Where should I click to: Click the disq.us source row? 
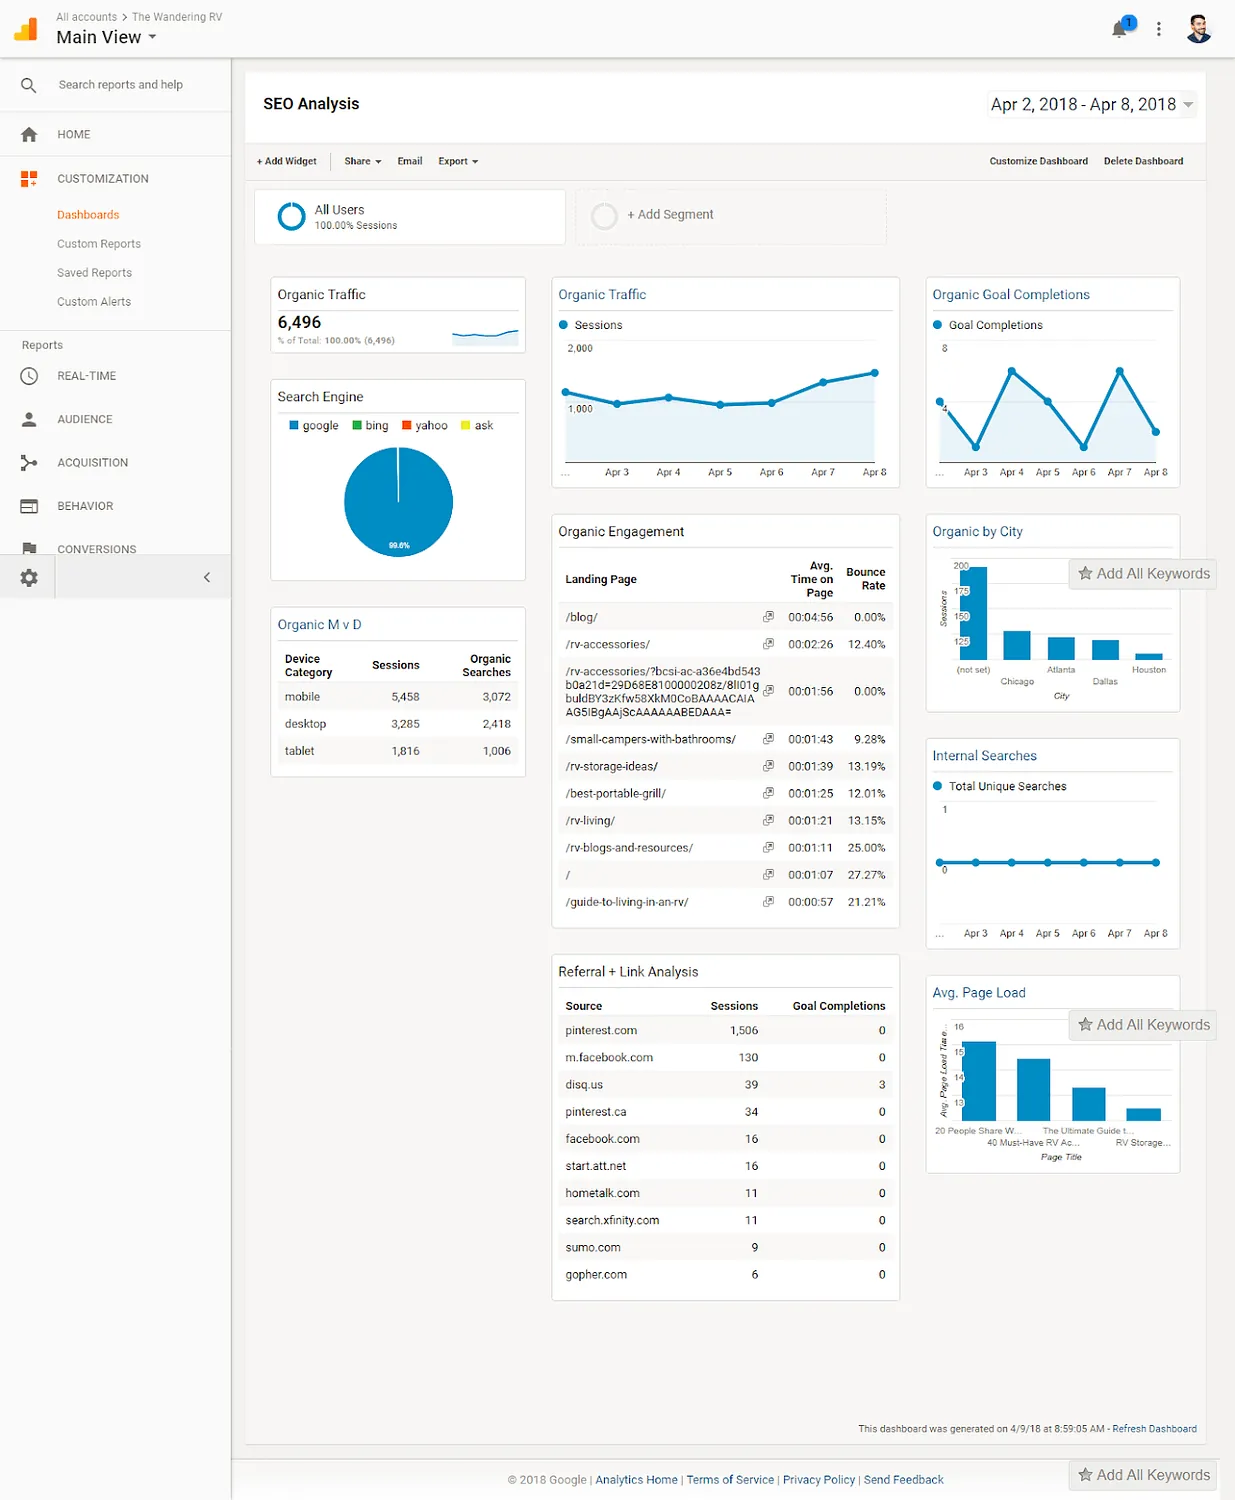click(725, 1085)
